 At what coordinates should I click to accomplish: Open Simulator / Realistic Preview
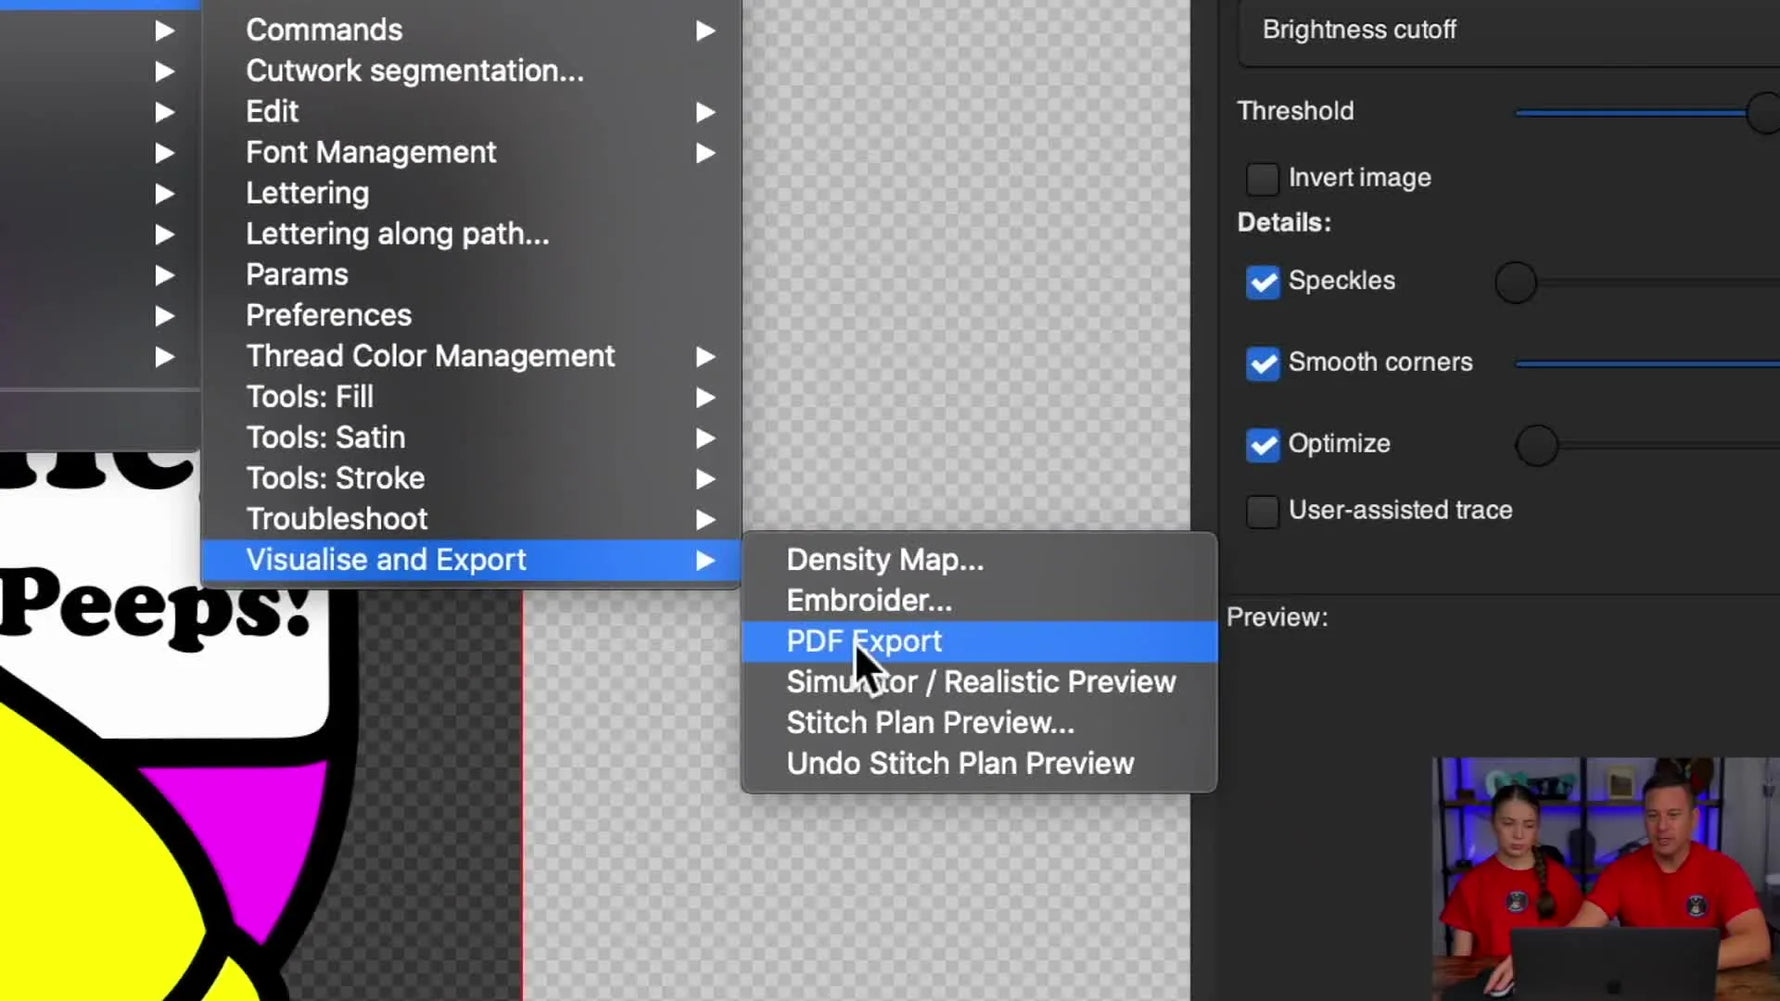pyautogui.click(x=979, y=682)
